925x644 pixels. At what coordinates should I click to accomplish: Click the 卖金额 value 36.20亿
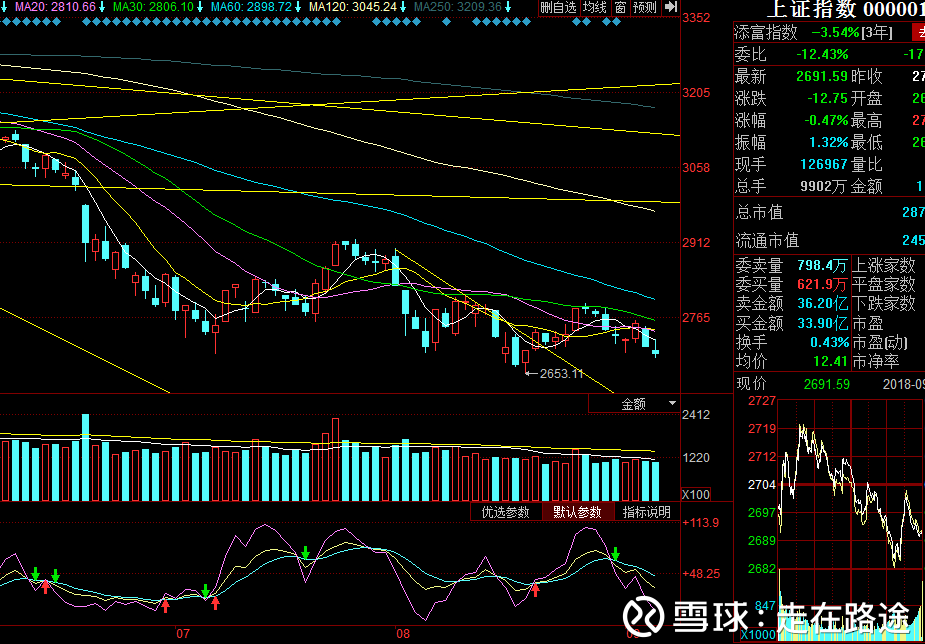pyautogui.click(x=823, y=304)
